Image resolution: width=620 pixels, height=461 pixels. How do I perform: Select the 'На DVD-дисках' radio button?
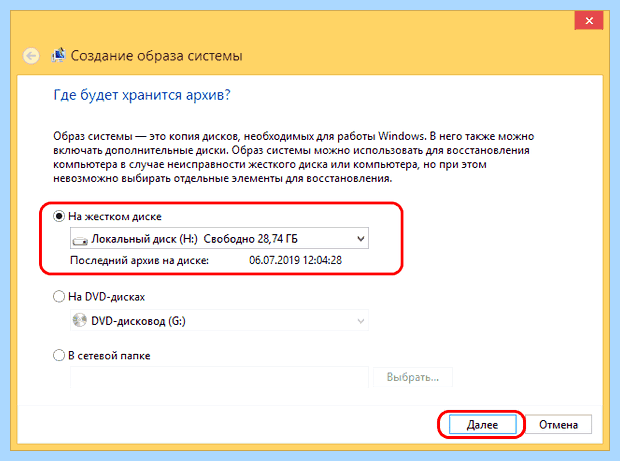[59, 296]
